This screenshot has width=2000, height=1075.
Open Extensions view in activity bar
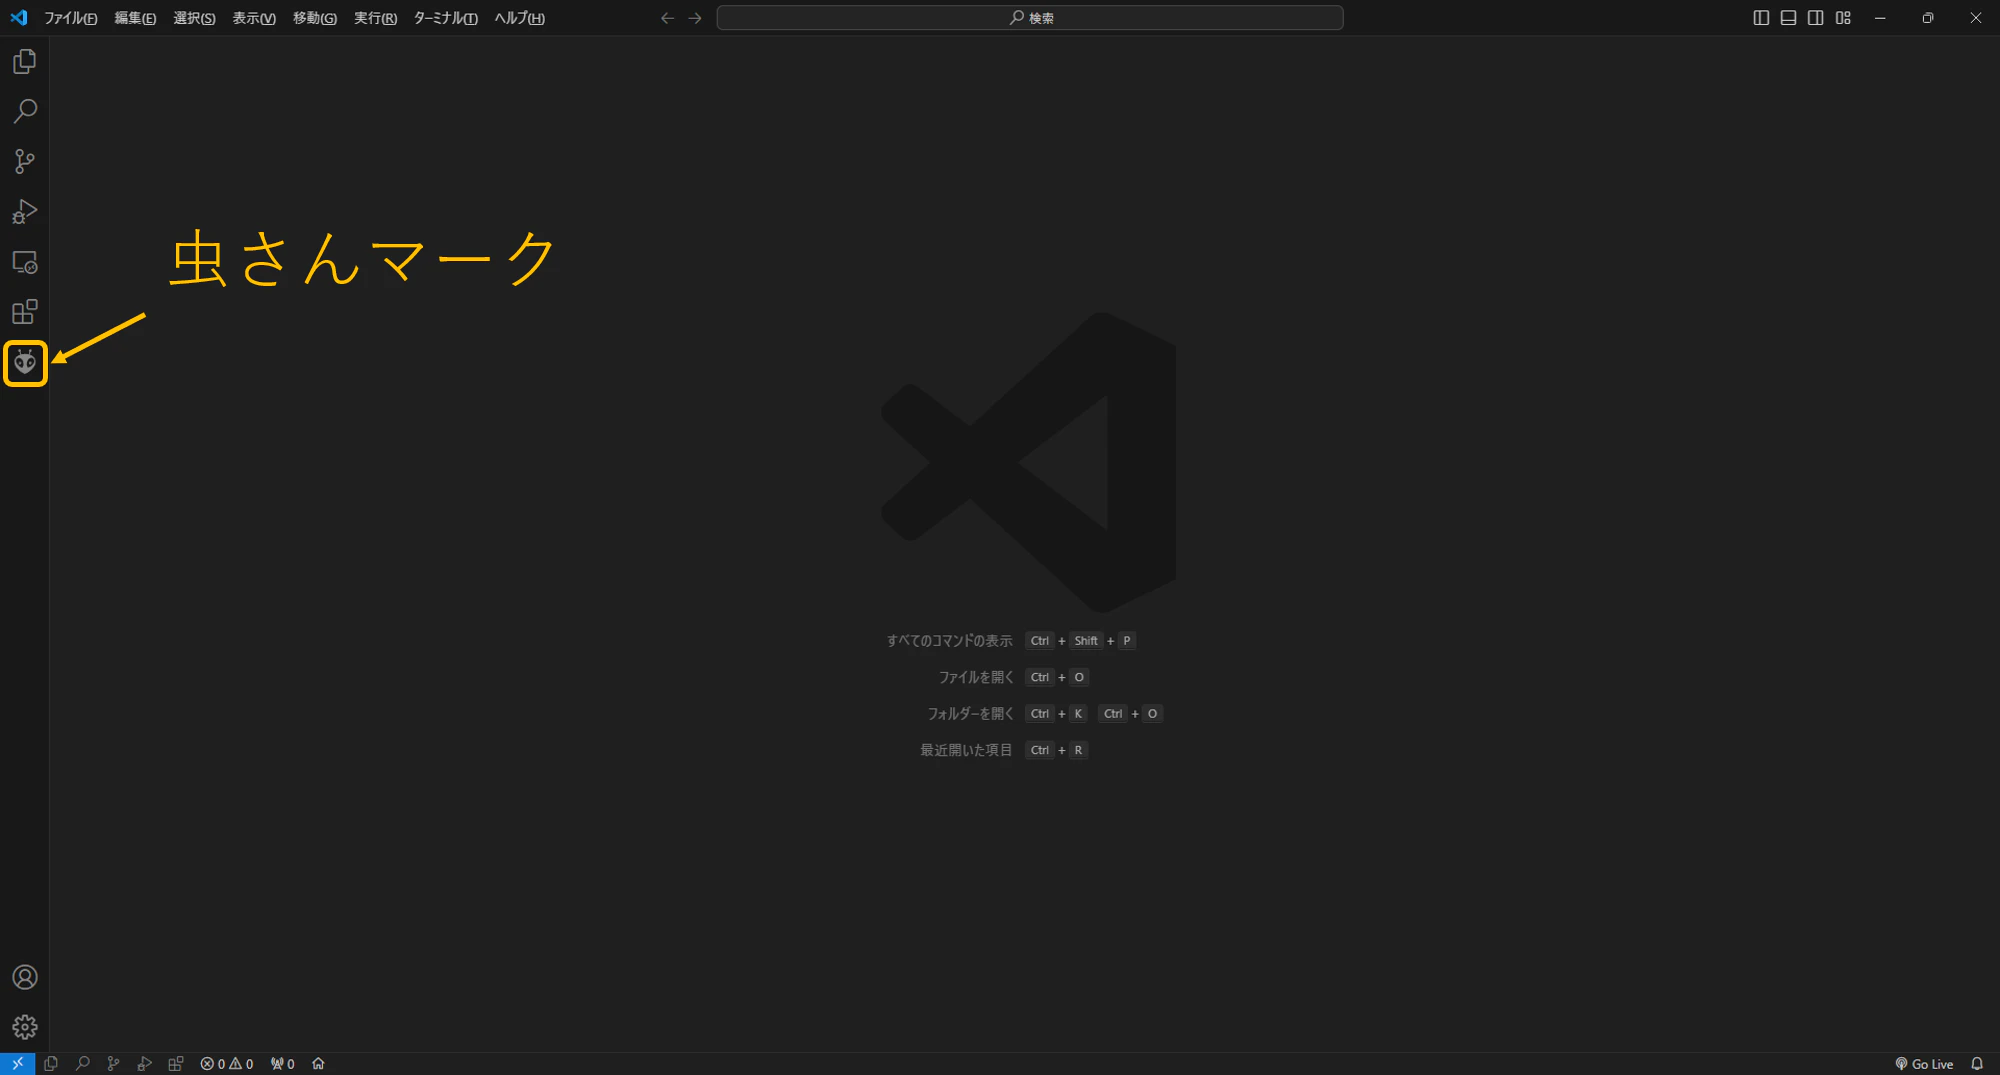(x=25, y=312)
